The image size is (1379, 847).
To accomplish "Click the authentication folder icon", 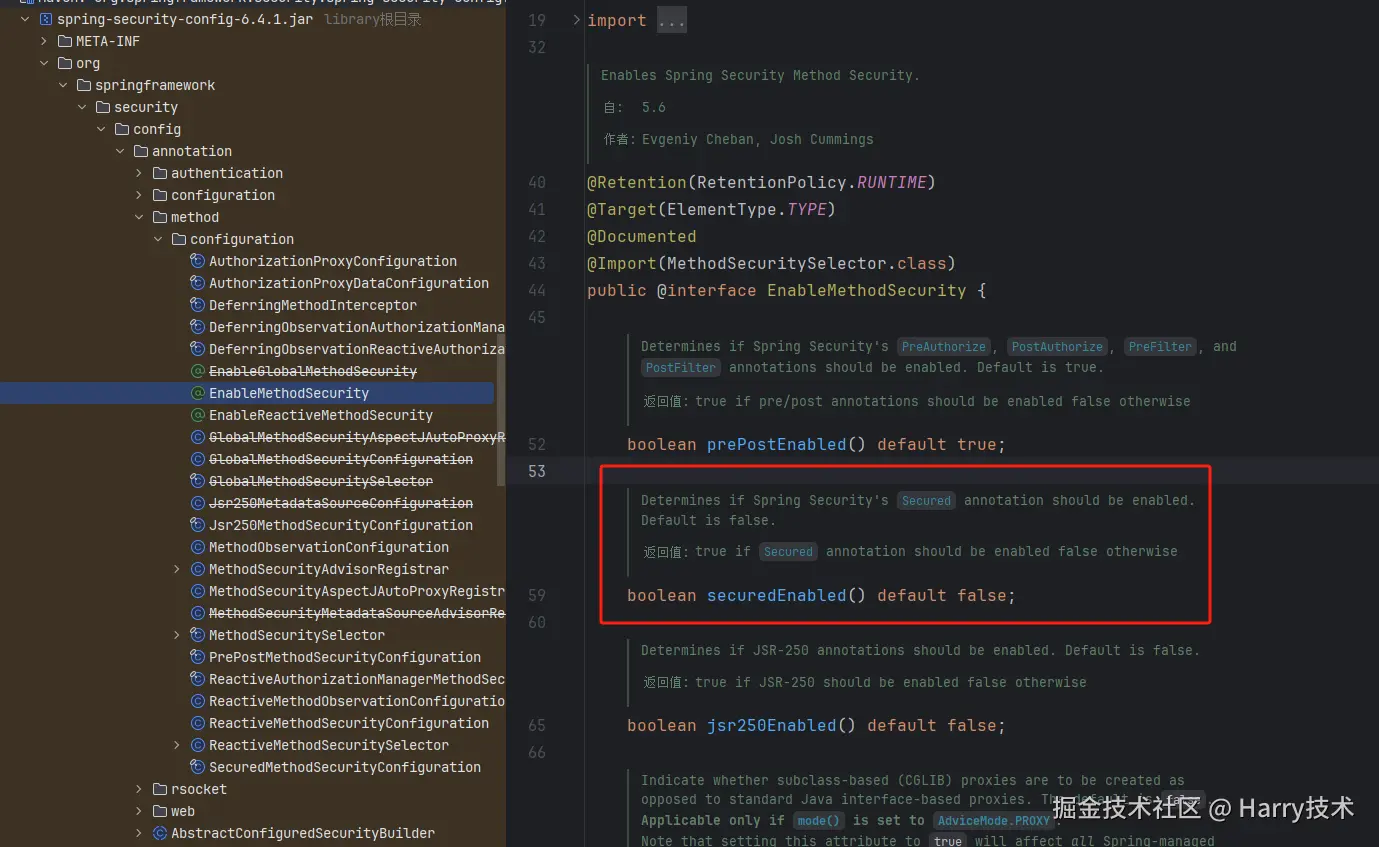I will tap(160, 173).
